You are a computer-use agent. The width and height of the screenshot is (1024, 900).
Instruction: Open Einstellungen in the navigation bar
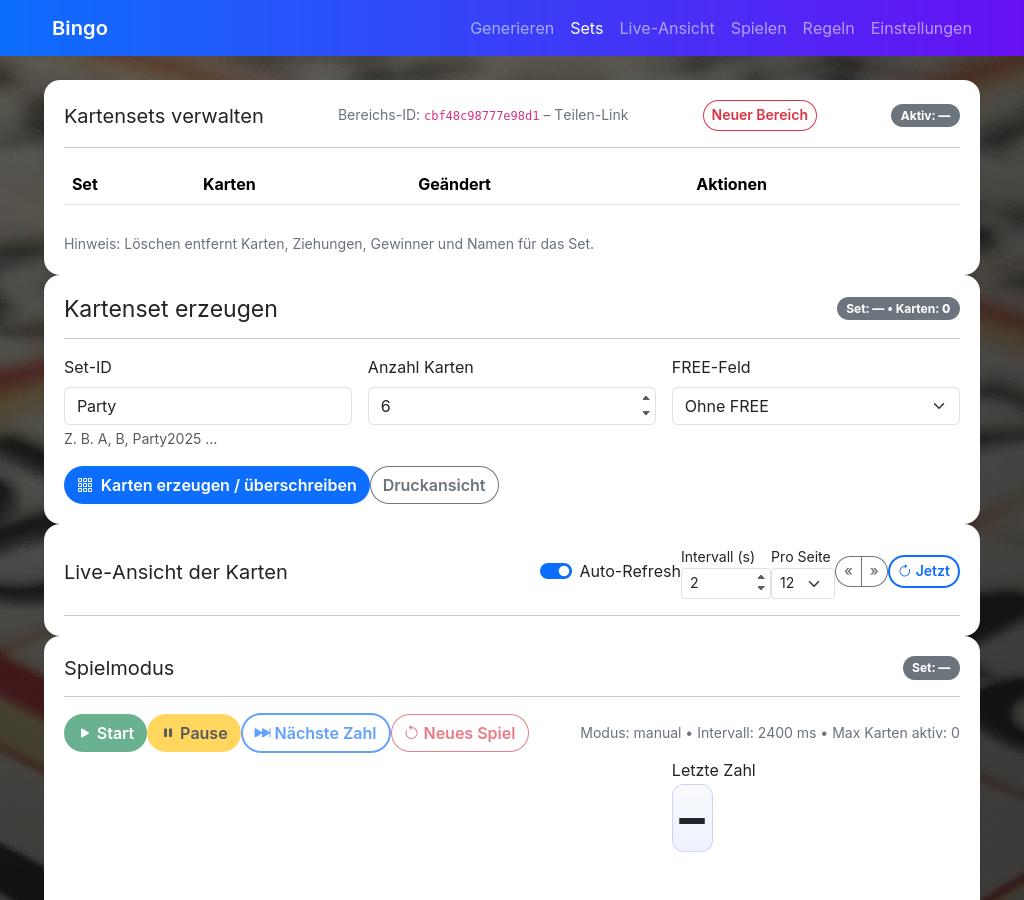pyautogui.click(x=921, y=28)
